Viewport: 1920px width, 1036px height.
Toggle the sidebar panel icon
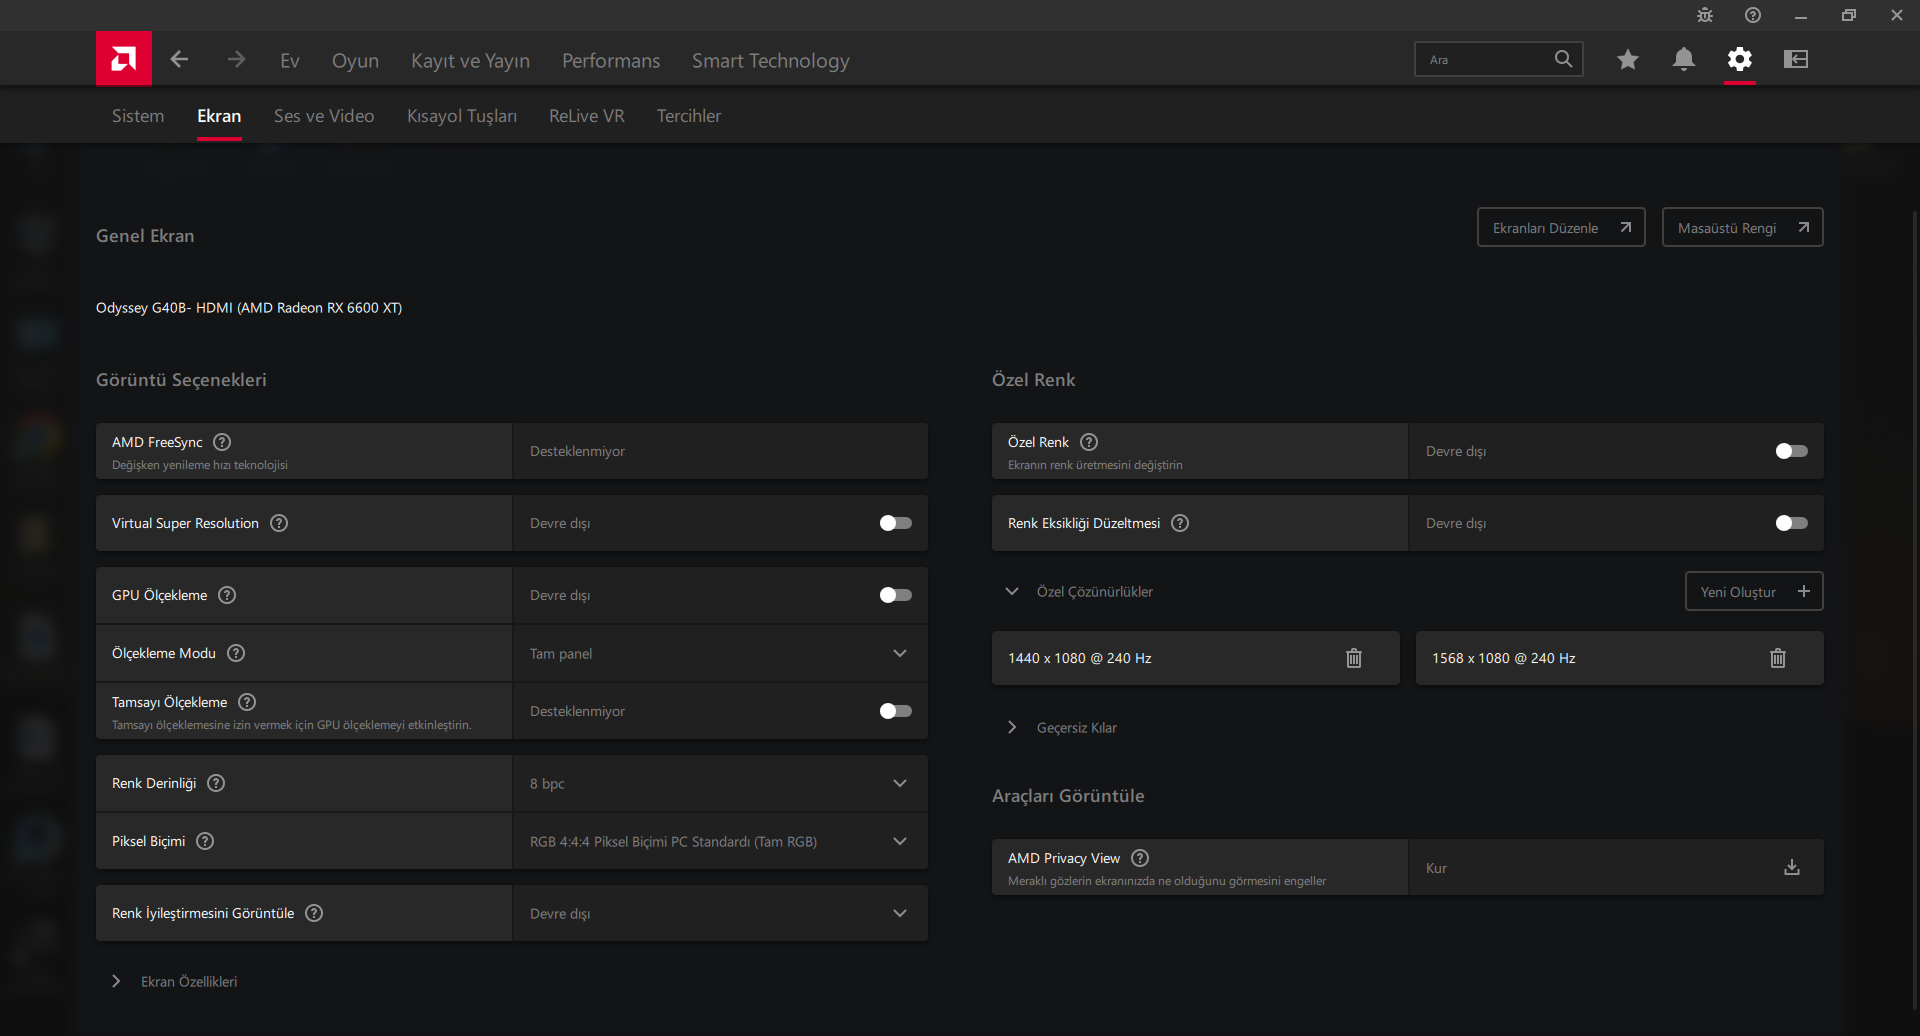tap(1796, 60)
